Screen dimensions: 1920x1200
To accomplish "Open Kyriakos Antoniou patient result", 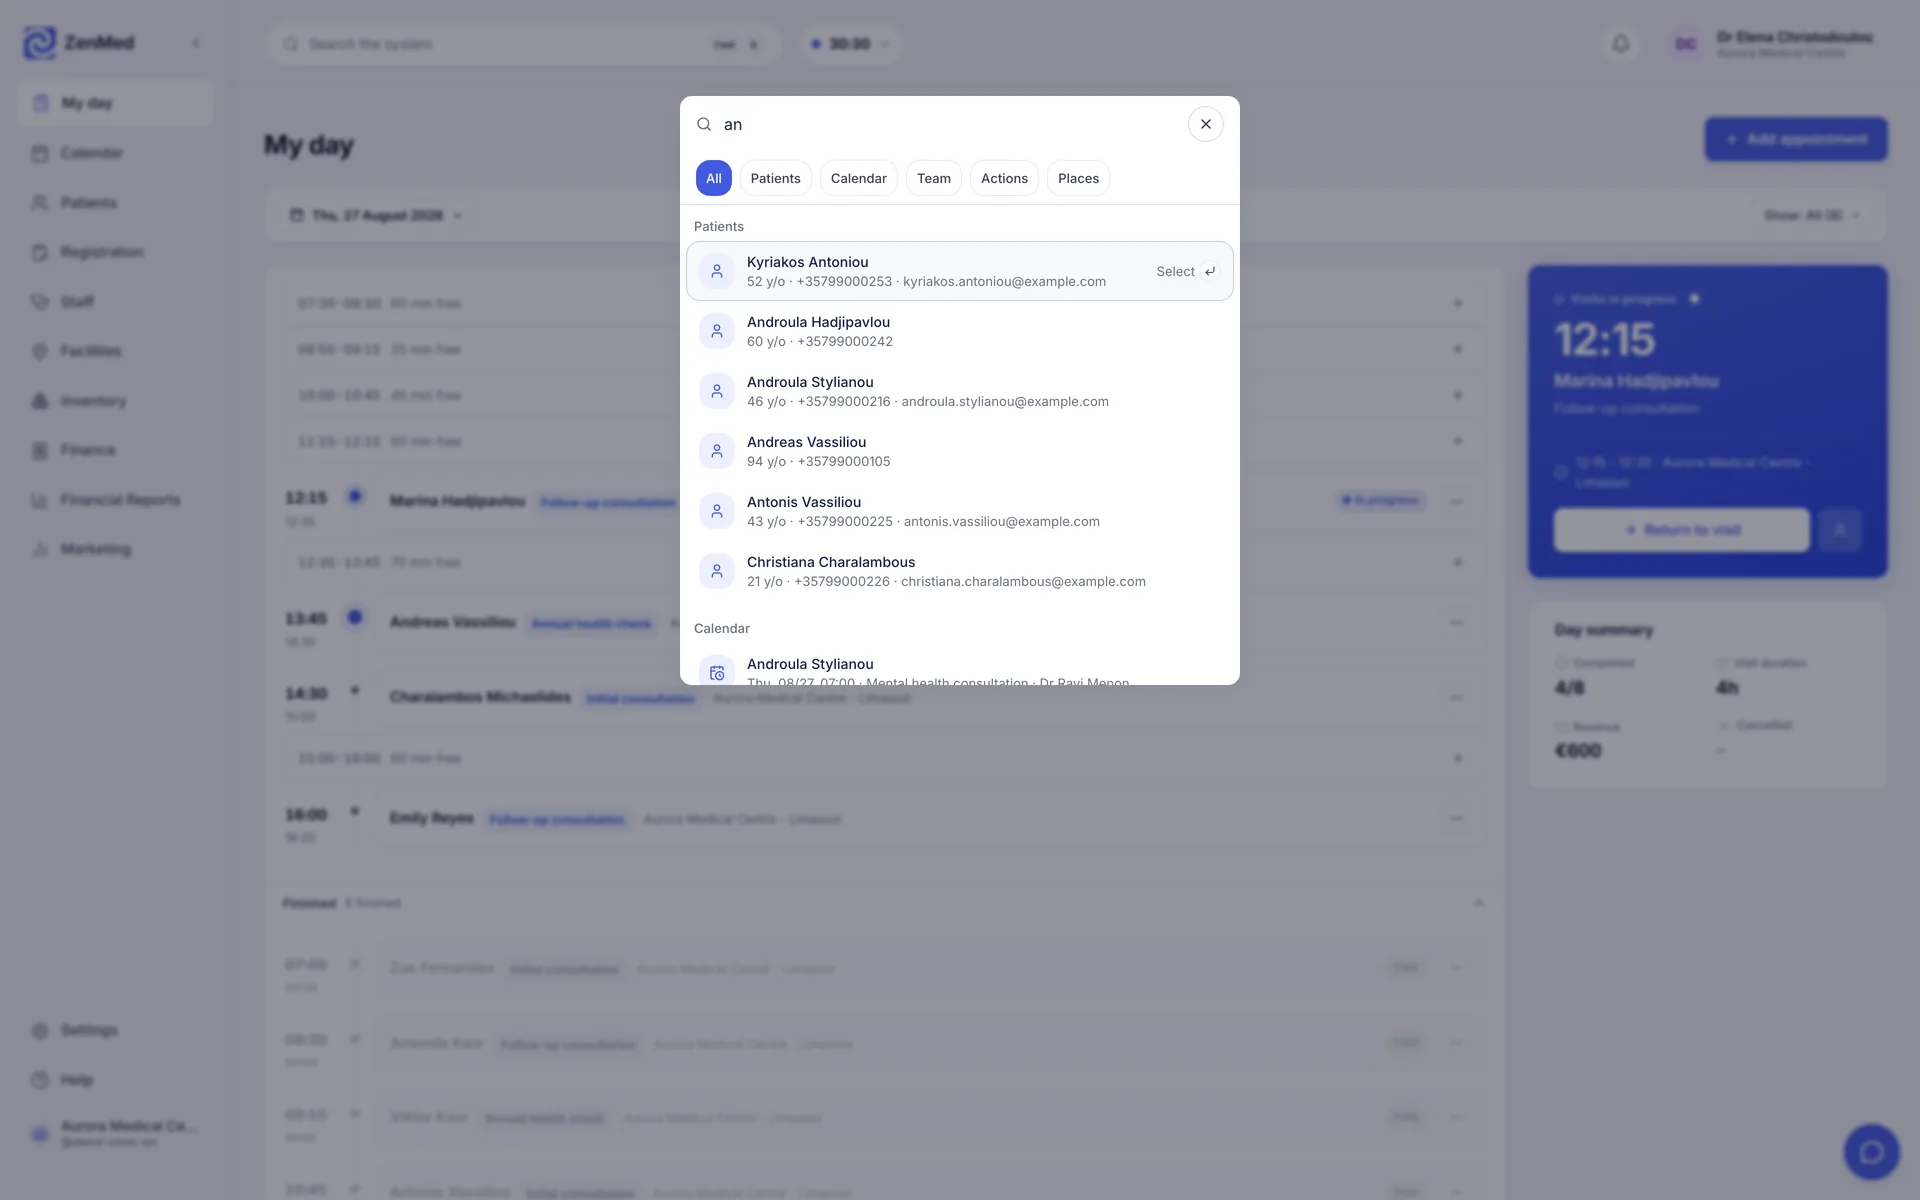I will (959, 271).
